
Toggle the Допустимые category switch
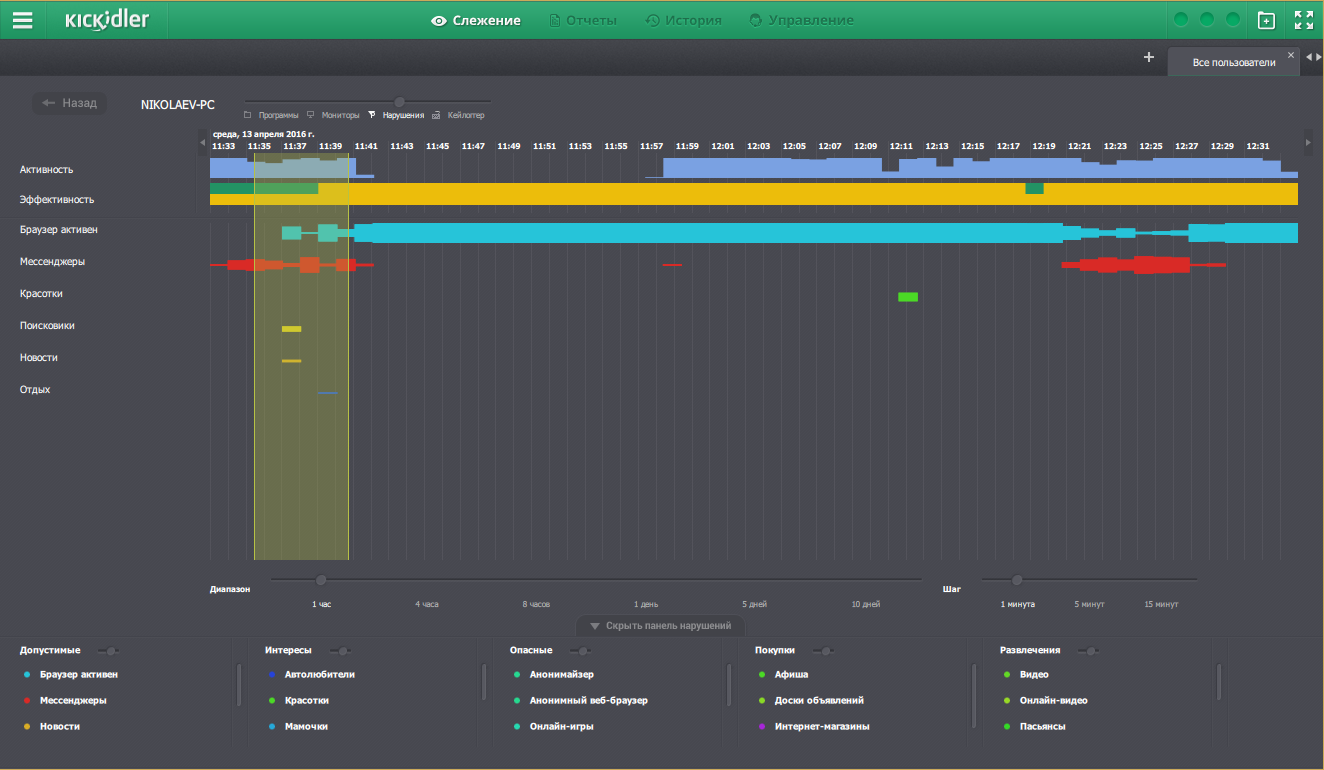click(112, 651)
